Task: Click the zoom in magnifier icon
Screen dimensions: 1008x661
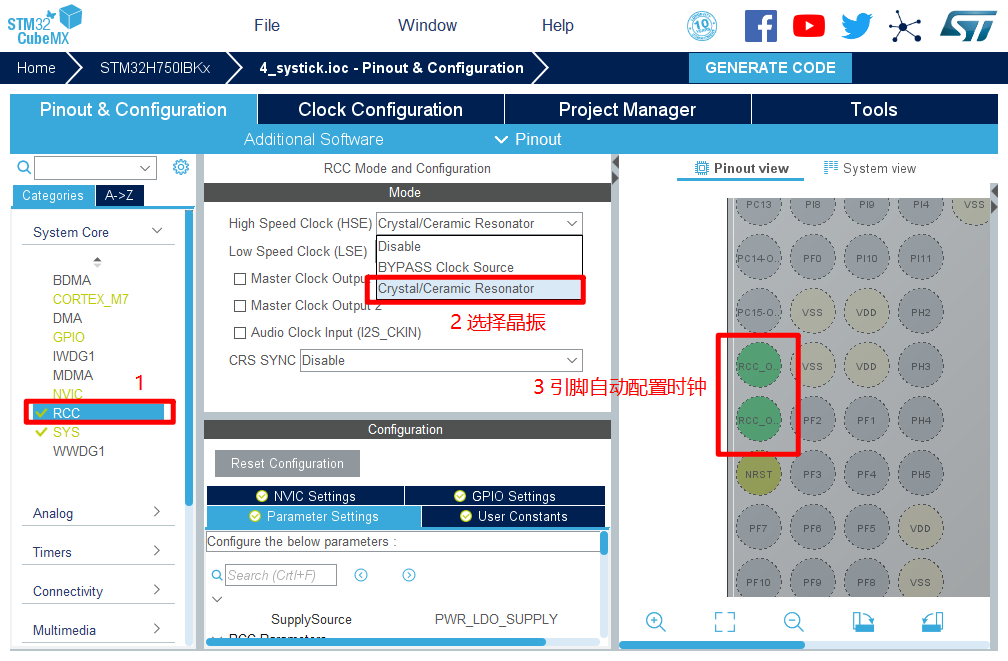Action: click(x=656, y=622)
